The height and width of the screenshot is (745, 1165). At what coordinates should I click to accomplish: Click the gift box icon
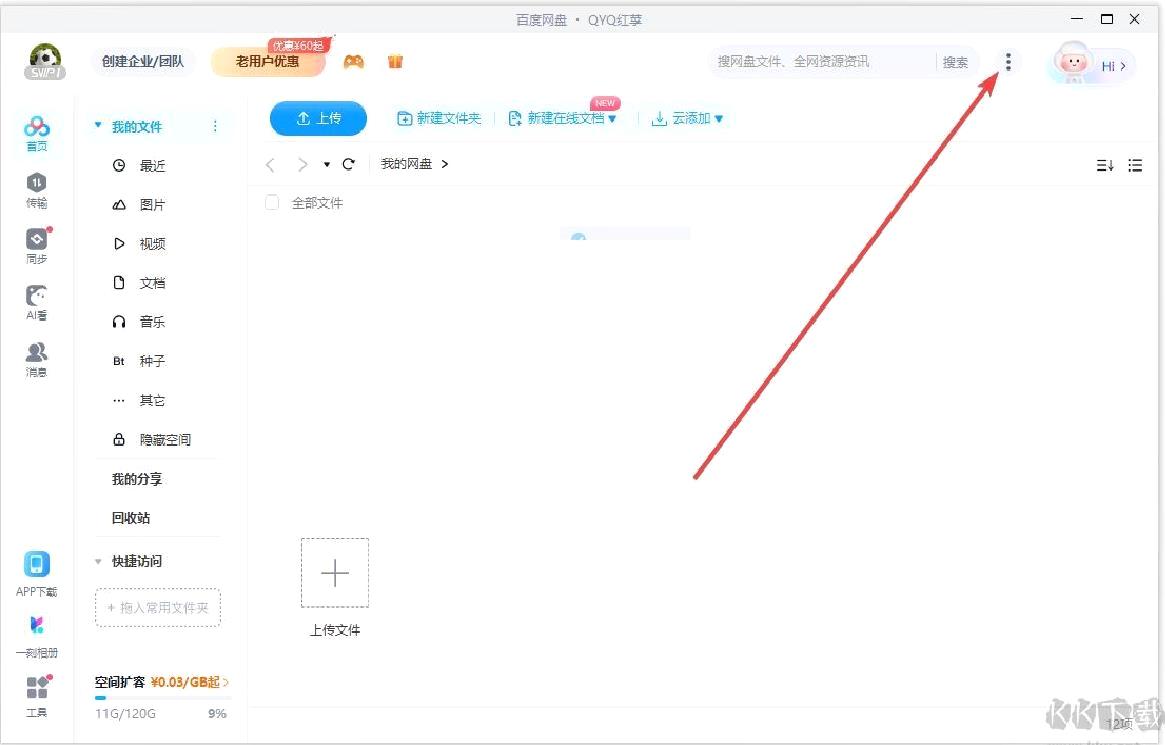tap(395, 62)
